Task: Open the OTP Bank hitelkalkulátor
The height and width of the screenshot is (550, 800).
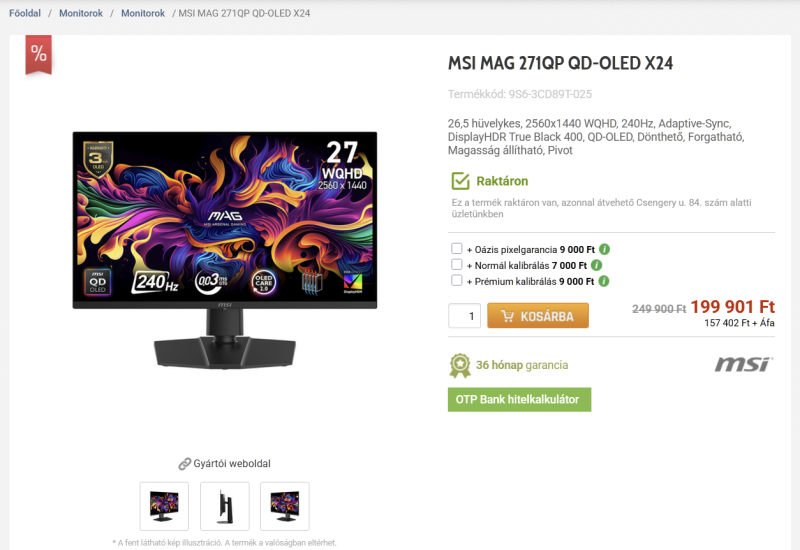Action: click(519, 399)
